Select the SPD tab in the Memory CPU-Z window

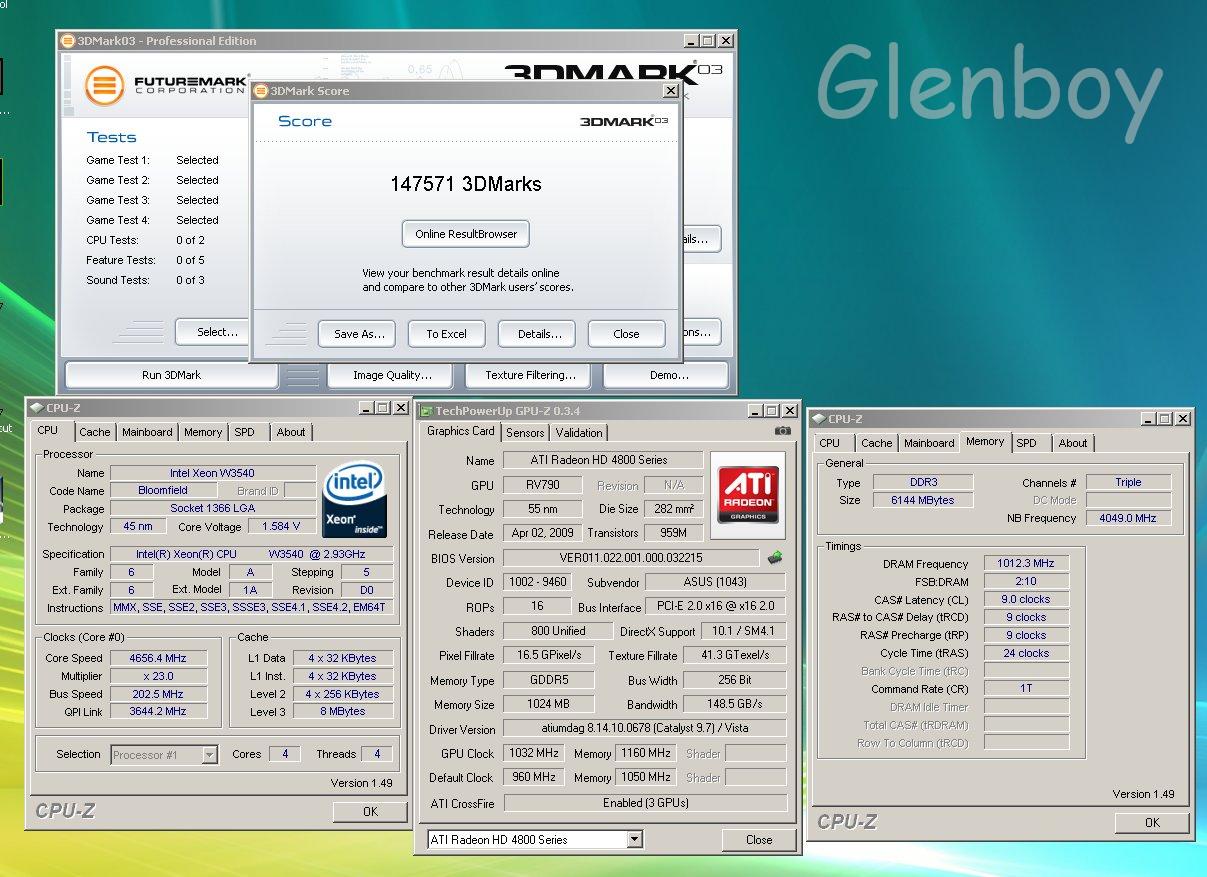(1026, 443)
